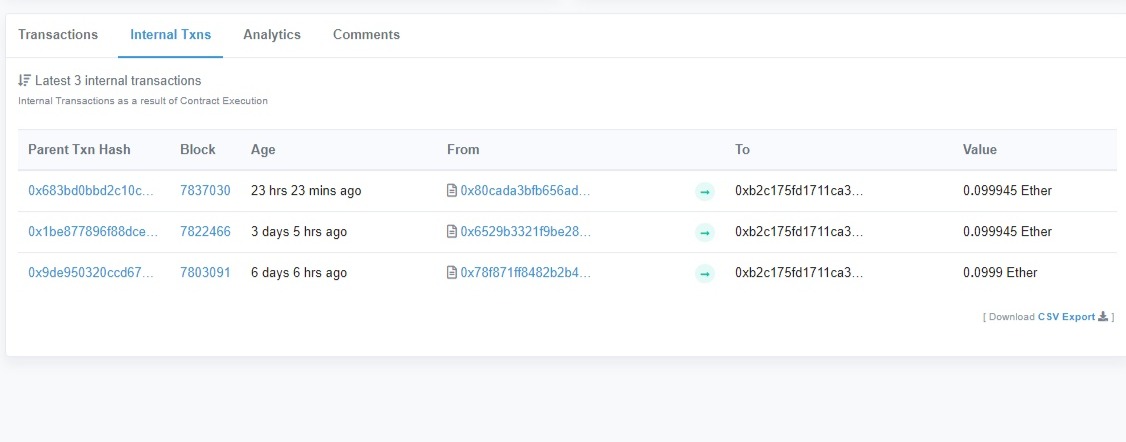
Task: Click contract file icon beside 0x78f871ff8482b2b4...
Action: [x=452, y=273]
